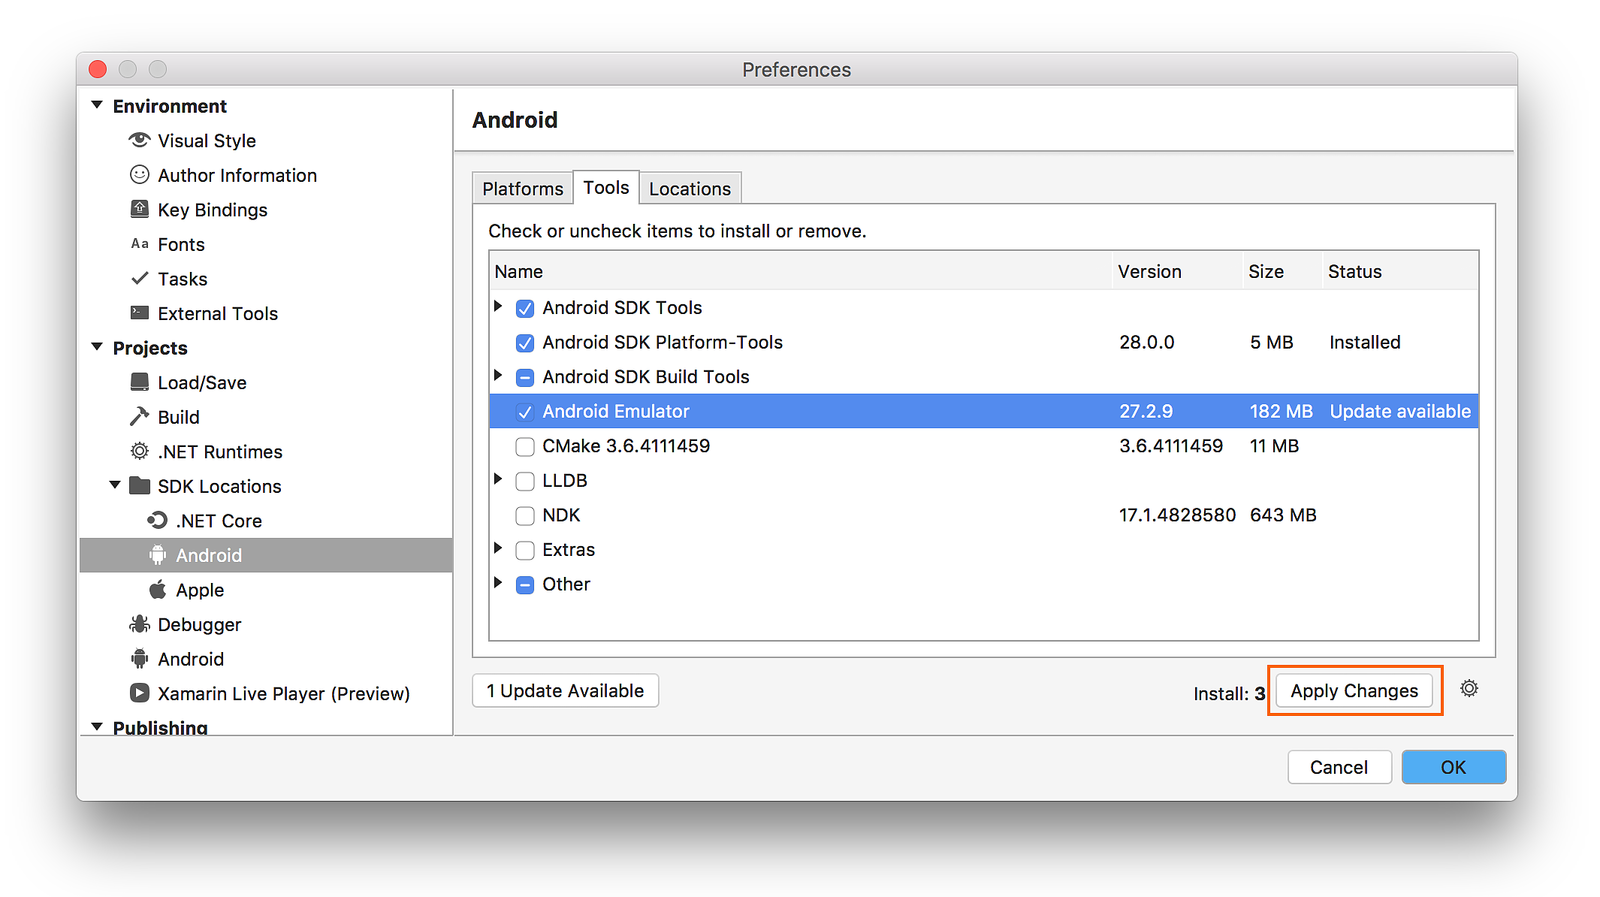Viewport: 1600px width, 897px height.
Task: Enable the NDK checkbox
Action: 525,516
